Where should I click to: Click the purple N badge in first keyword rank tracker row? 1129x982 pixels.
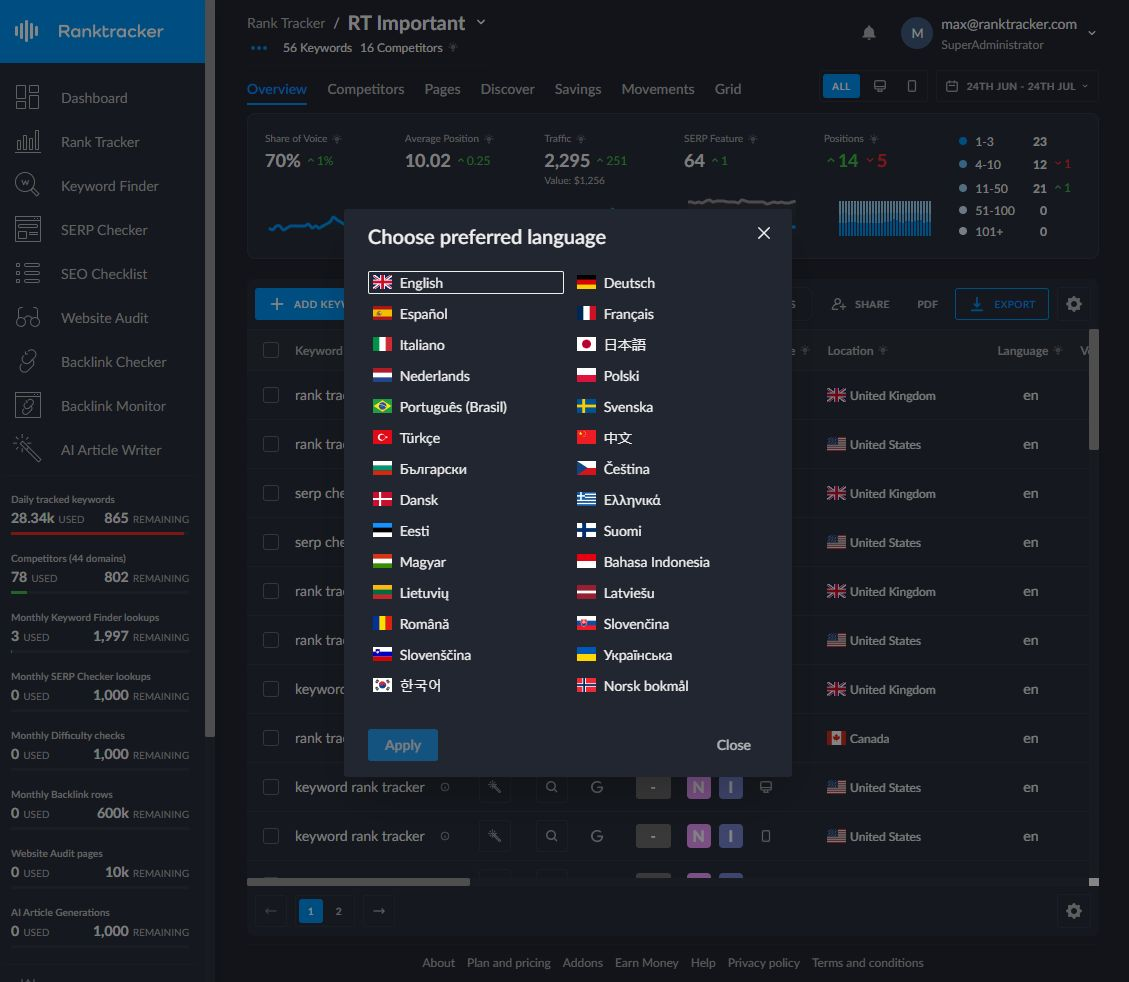698,787
